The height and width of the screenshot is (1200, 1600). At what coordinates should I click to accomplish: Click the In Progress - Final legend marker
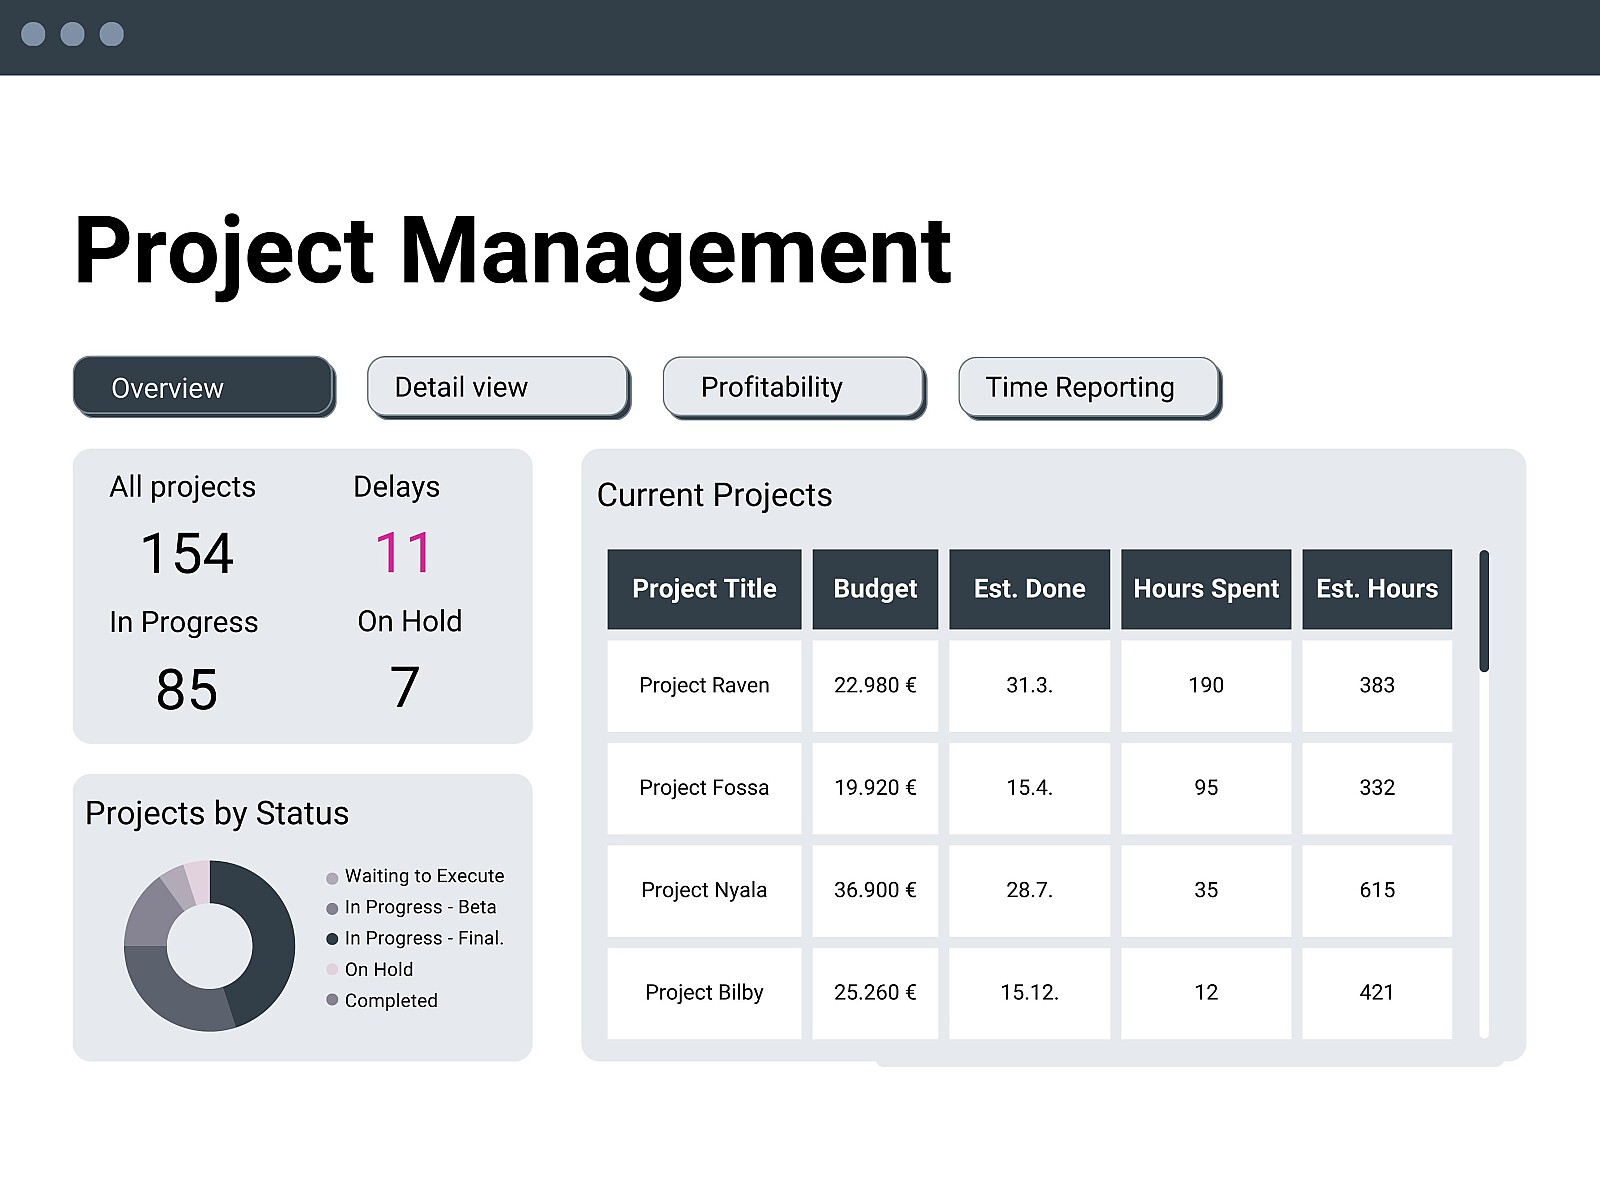click(330, 938)
